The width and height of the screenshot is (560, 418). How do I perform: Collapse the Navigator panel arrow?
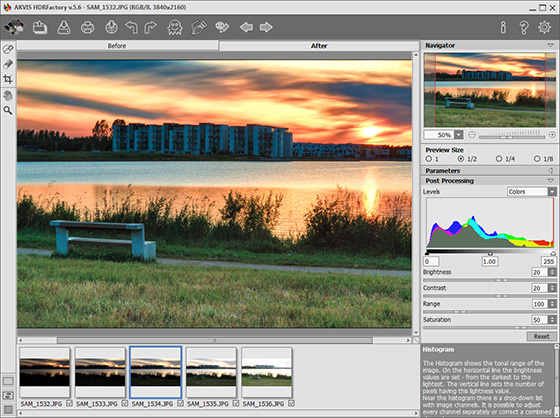point(550,45)
